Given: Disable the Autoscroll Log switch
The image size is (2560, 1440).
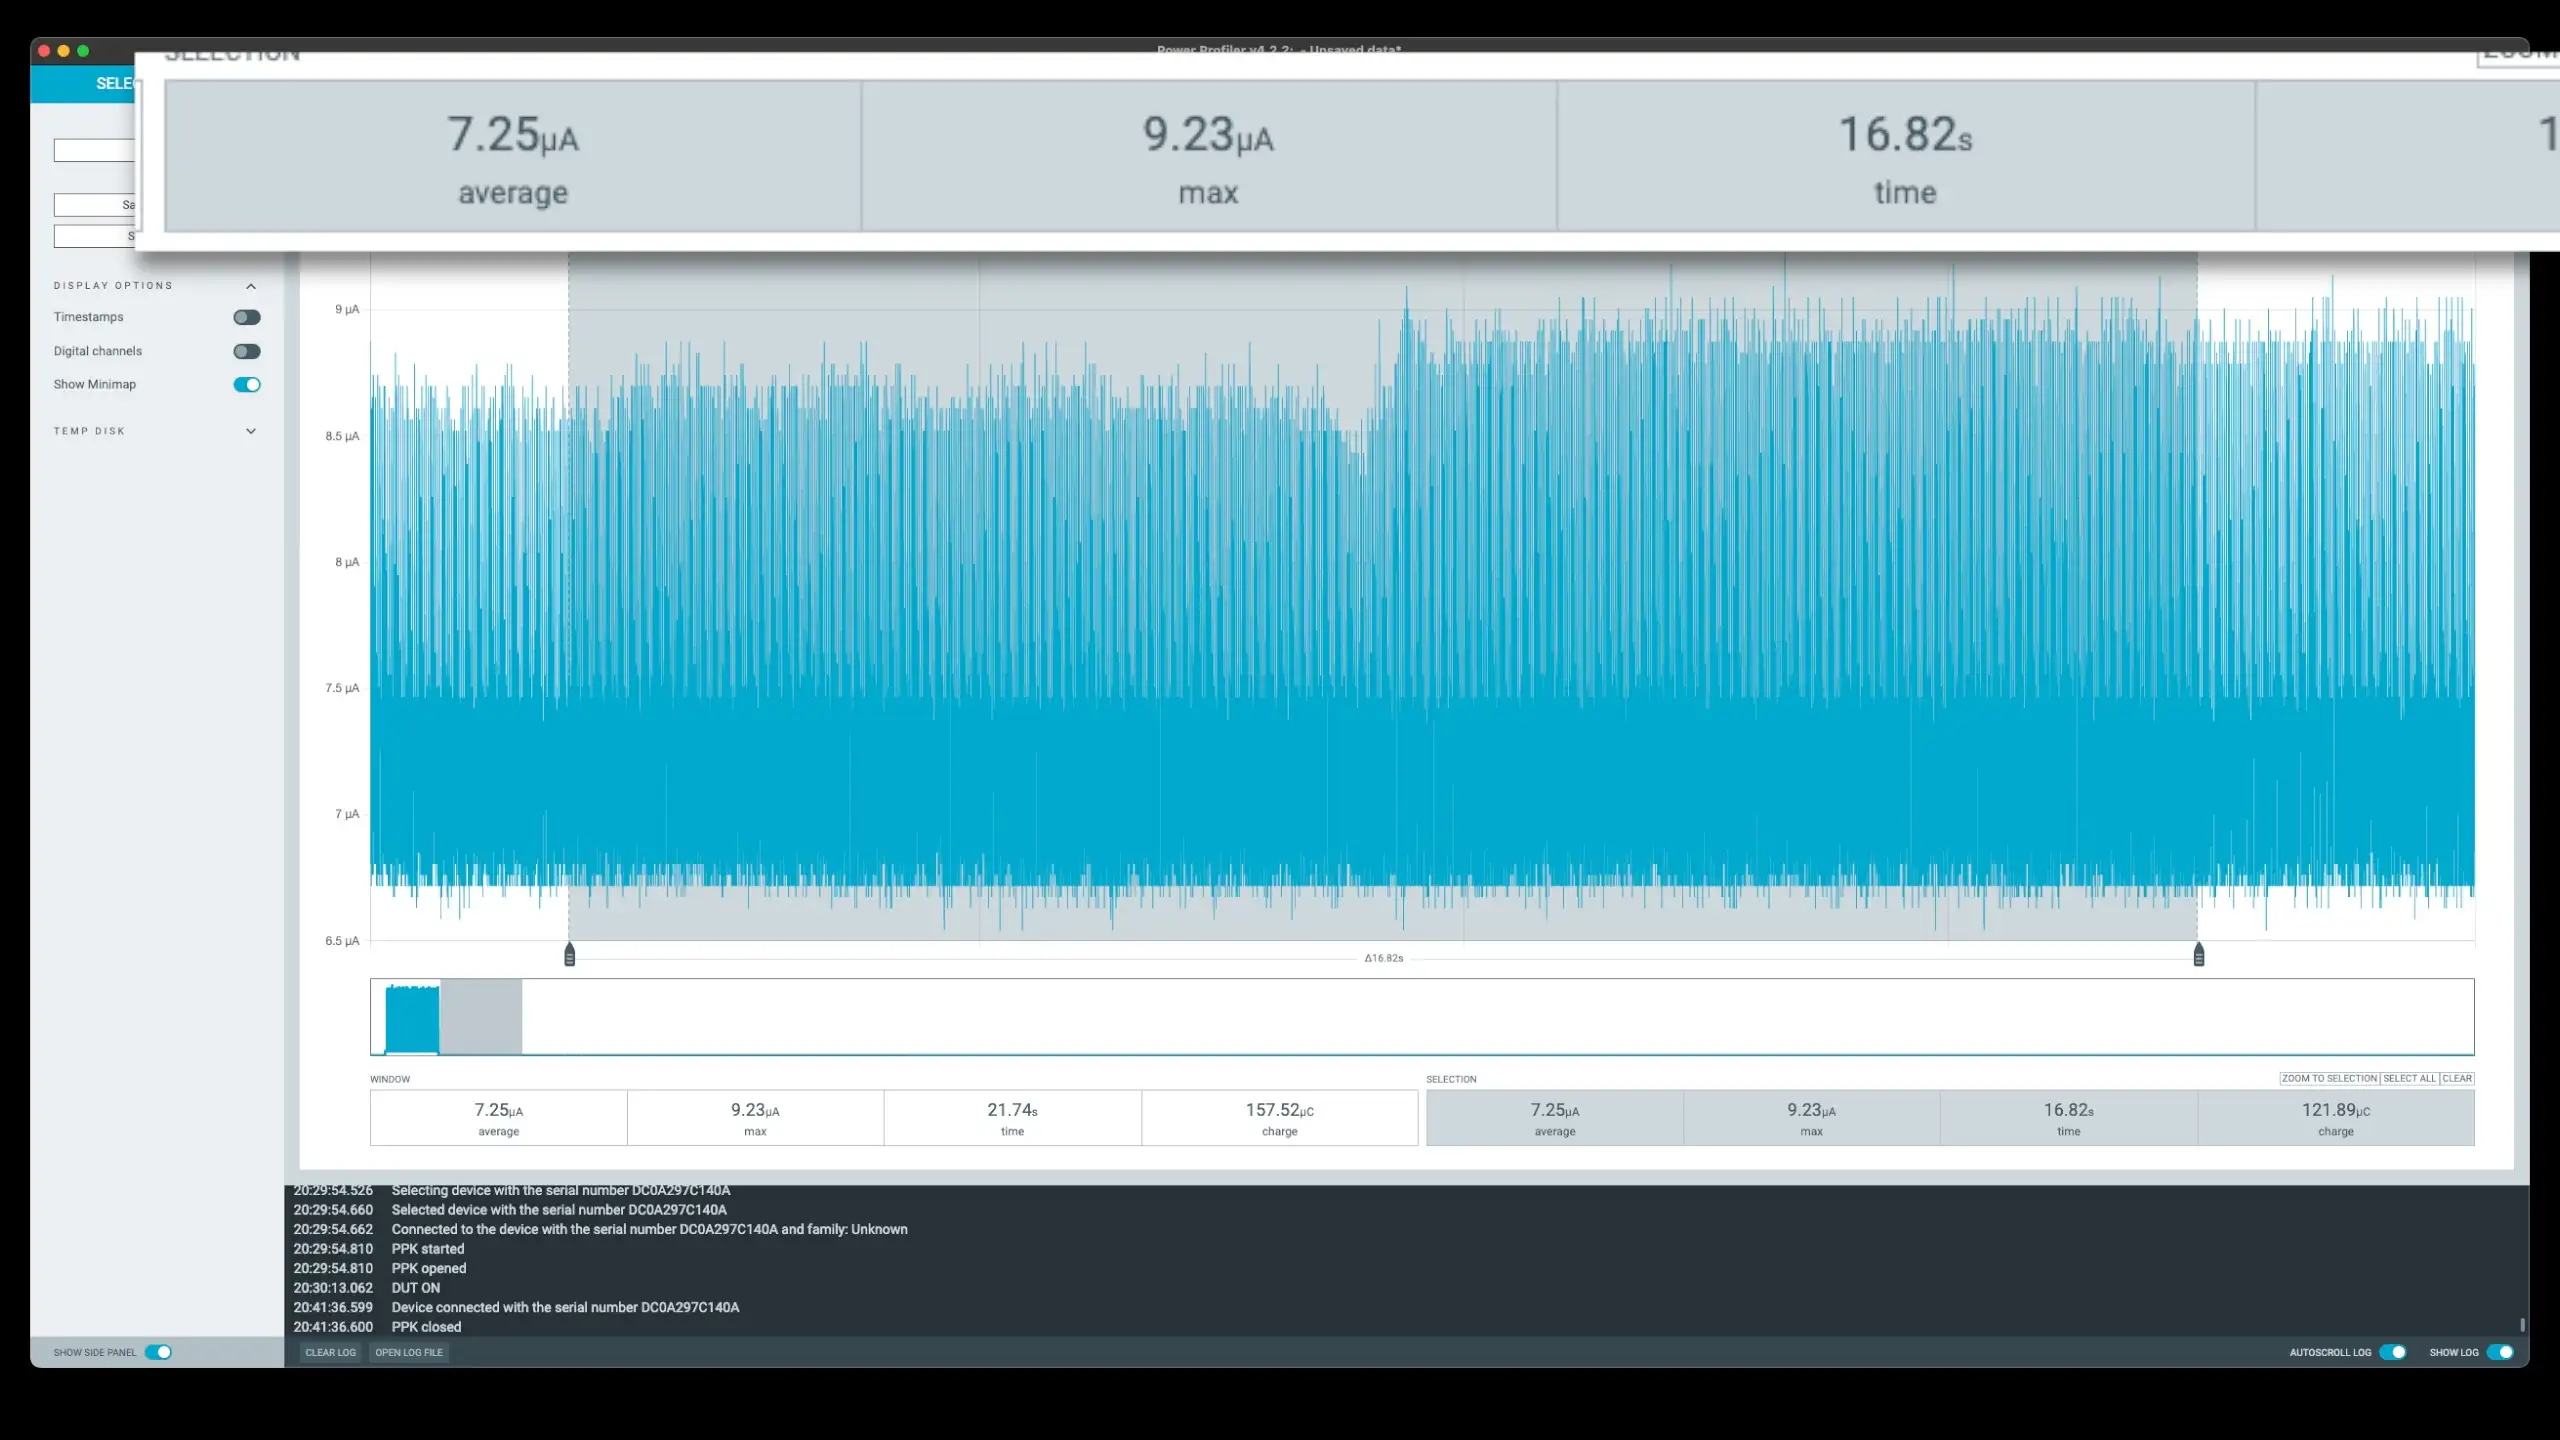Looking at the screenshot, I should [x=2392, y=1352].
